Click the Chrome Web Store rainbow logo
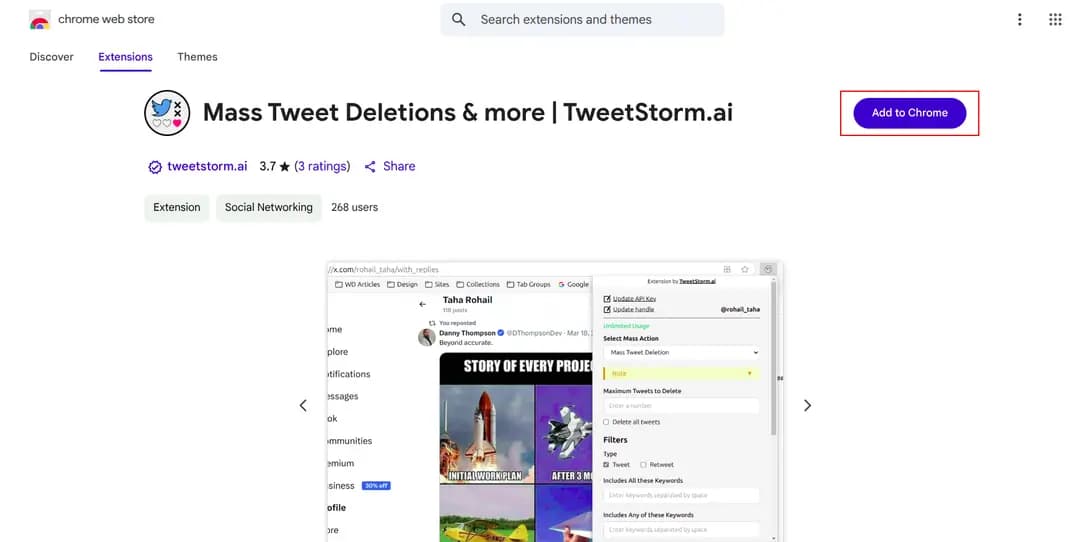Image resolution: width=1080 pixels, height=542 pixels. tap(40, 20)
